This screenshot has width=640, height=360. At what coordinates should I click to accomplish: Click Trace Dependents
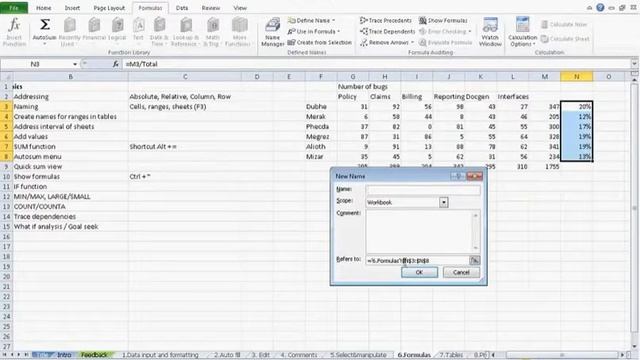pos(387,31)
